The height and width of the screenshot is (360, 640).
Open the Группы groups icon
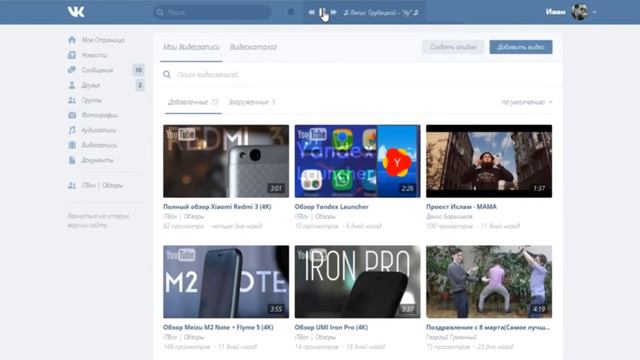click(x=72, y=100)
